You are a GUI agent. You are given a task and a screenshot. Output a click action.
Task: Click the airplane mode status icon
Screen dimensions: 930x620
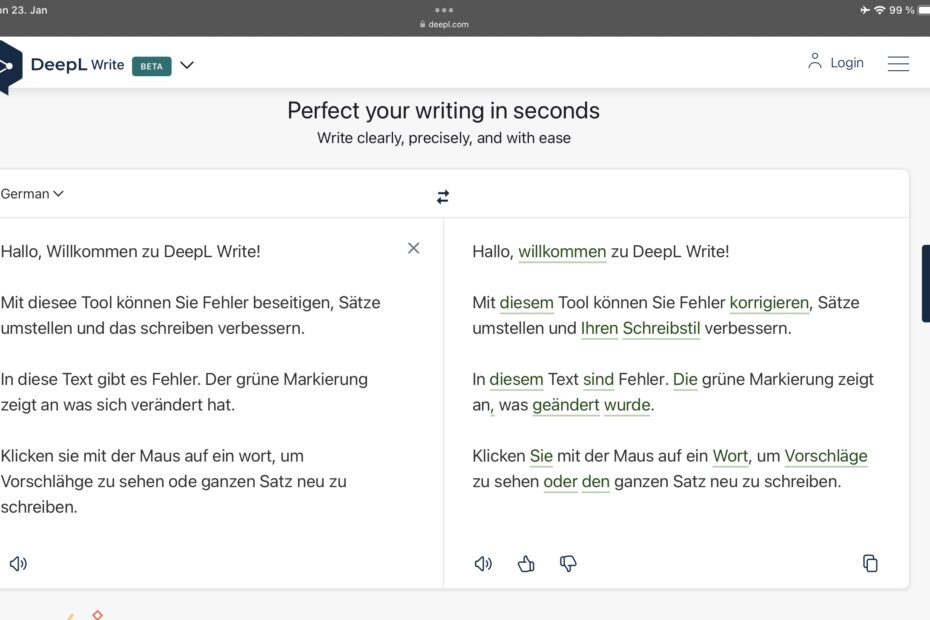(865, 10)
